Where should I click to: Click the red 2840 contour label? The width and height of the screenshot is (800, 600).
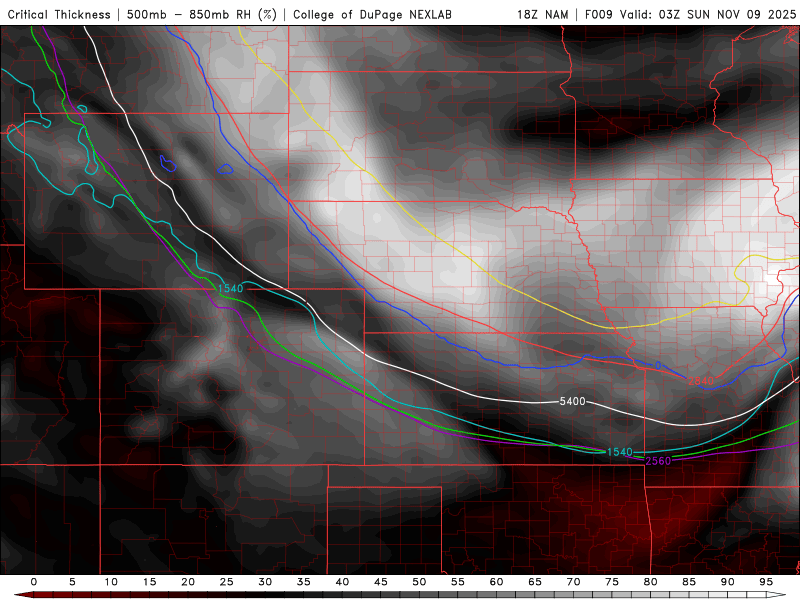701,381
